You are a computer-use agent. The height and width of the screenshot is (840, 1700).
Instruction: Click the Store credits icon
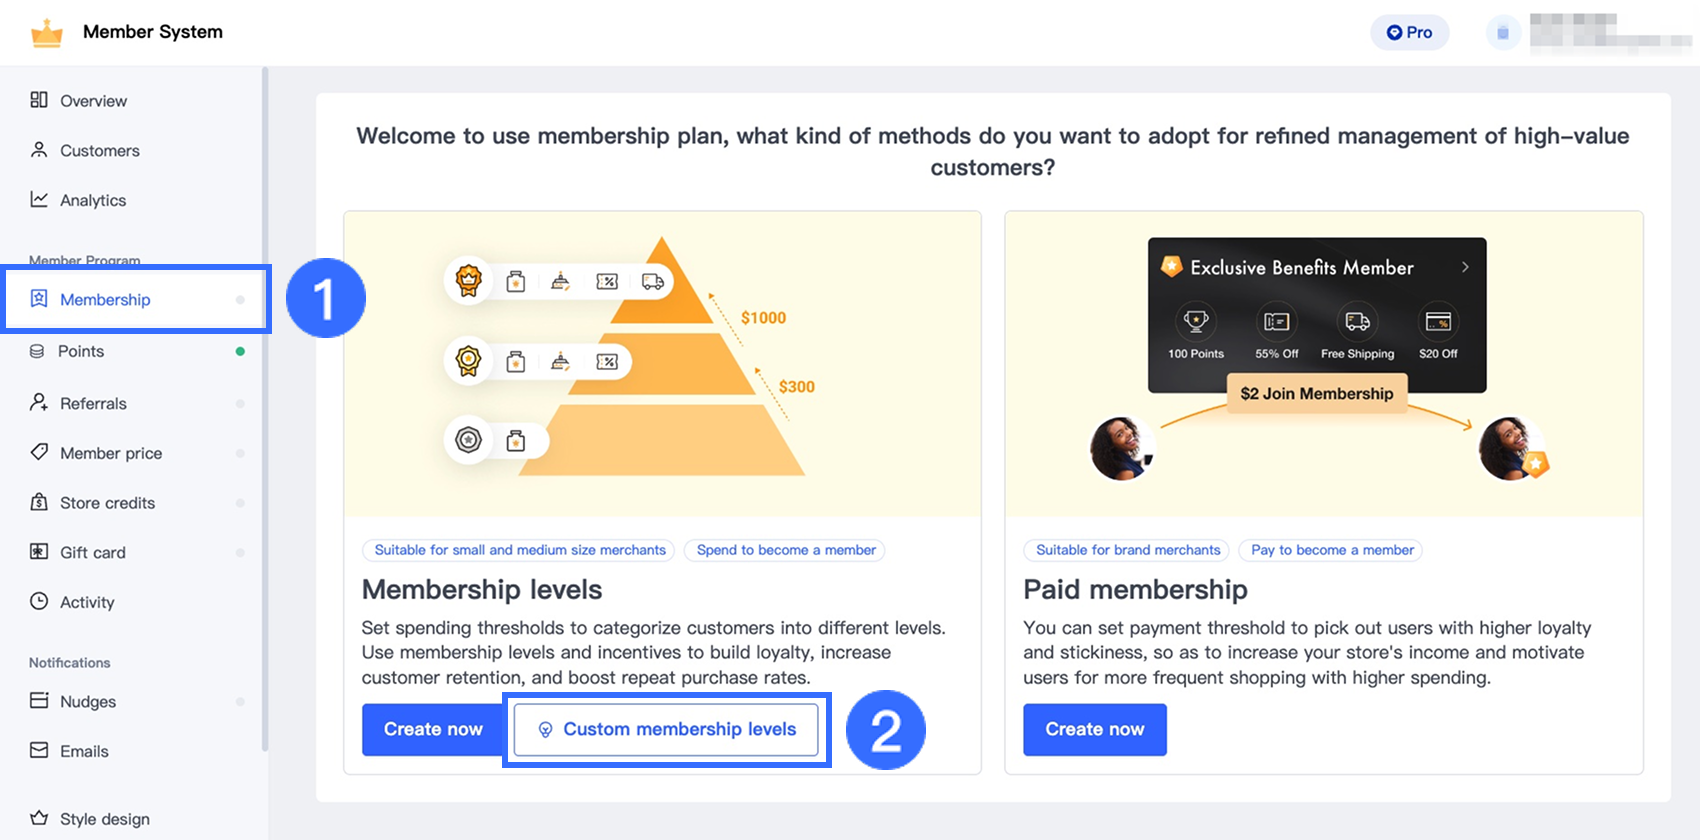pyautogui.click(x=39, y=502)
